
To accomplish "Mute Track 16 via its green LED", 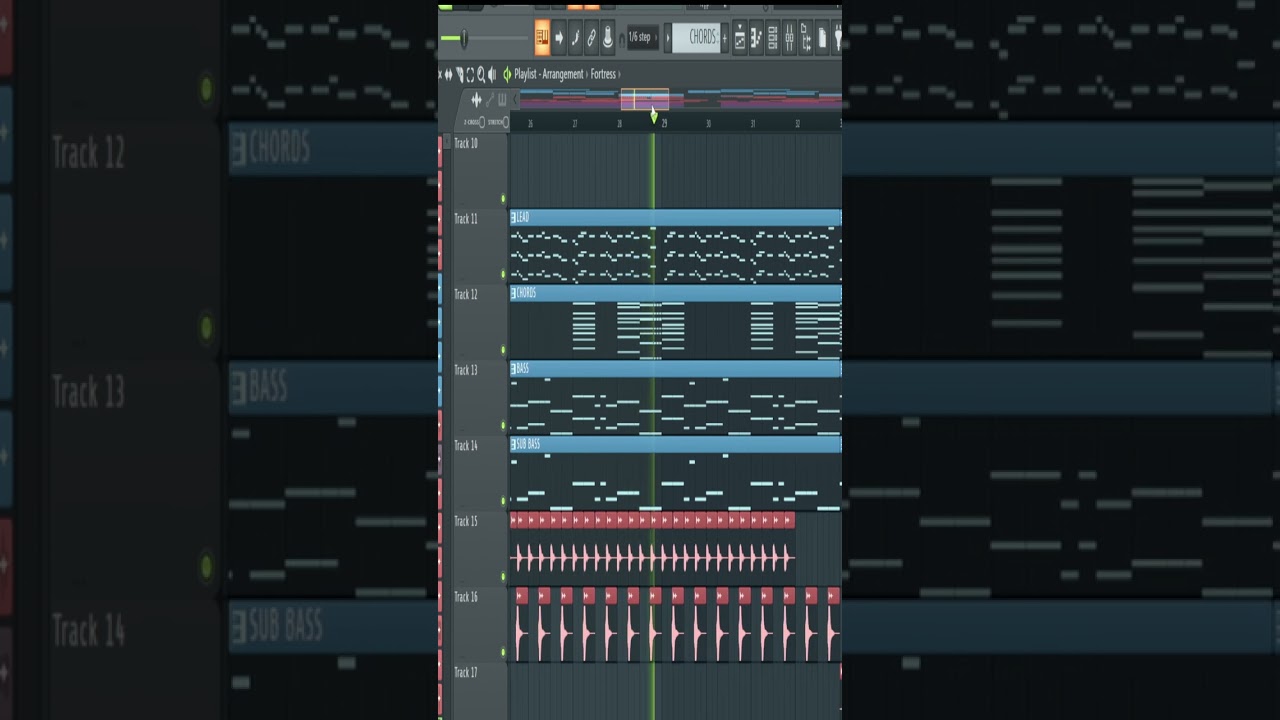I will click(x=503, y=652).
